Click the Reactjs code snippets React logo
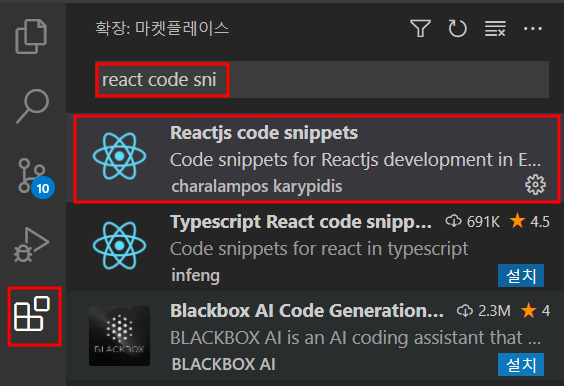The width and height of the screenshot is (564, 386). click(x=119, y=156)
